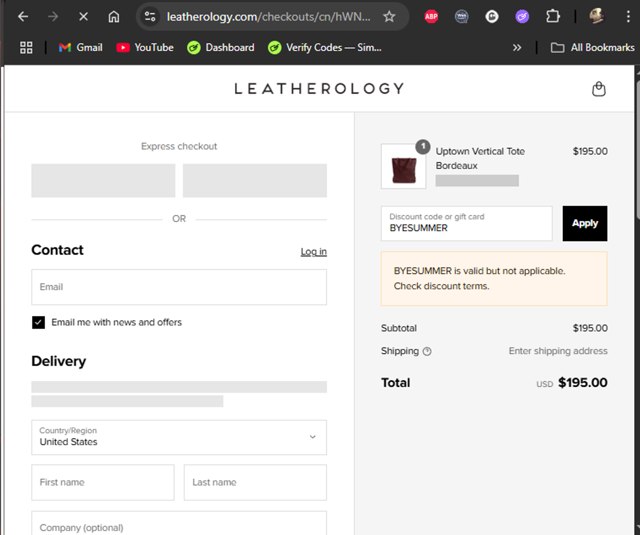The image size is (640, 535).
Task: Open the extensions puzzle menu
Action: (553, 17)
